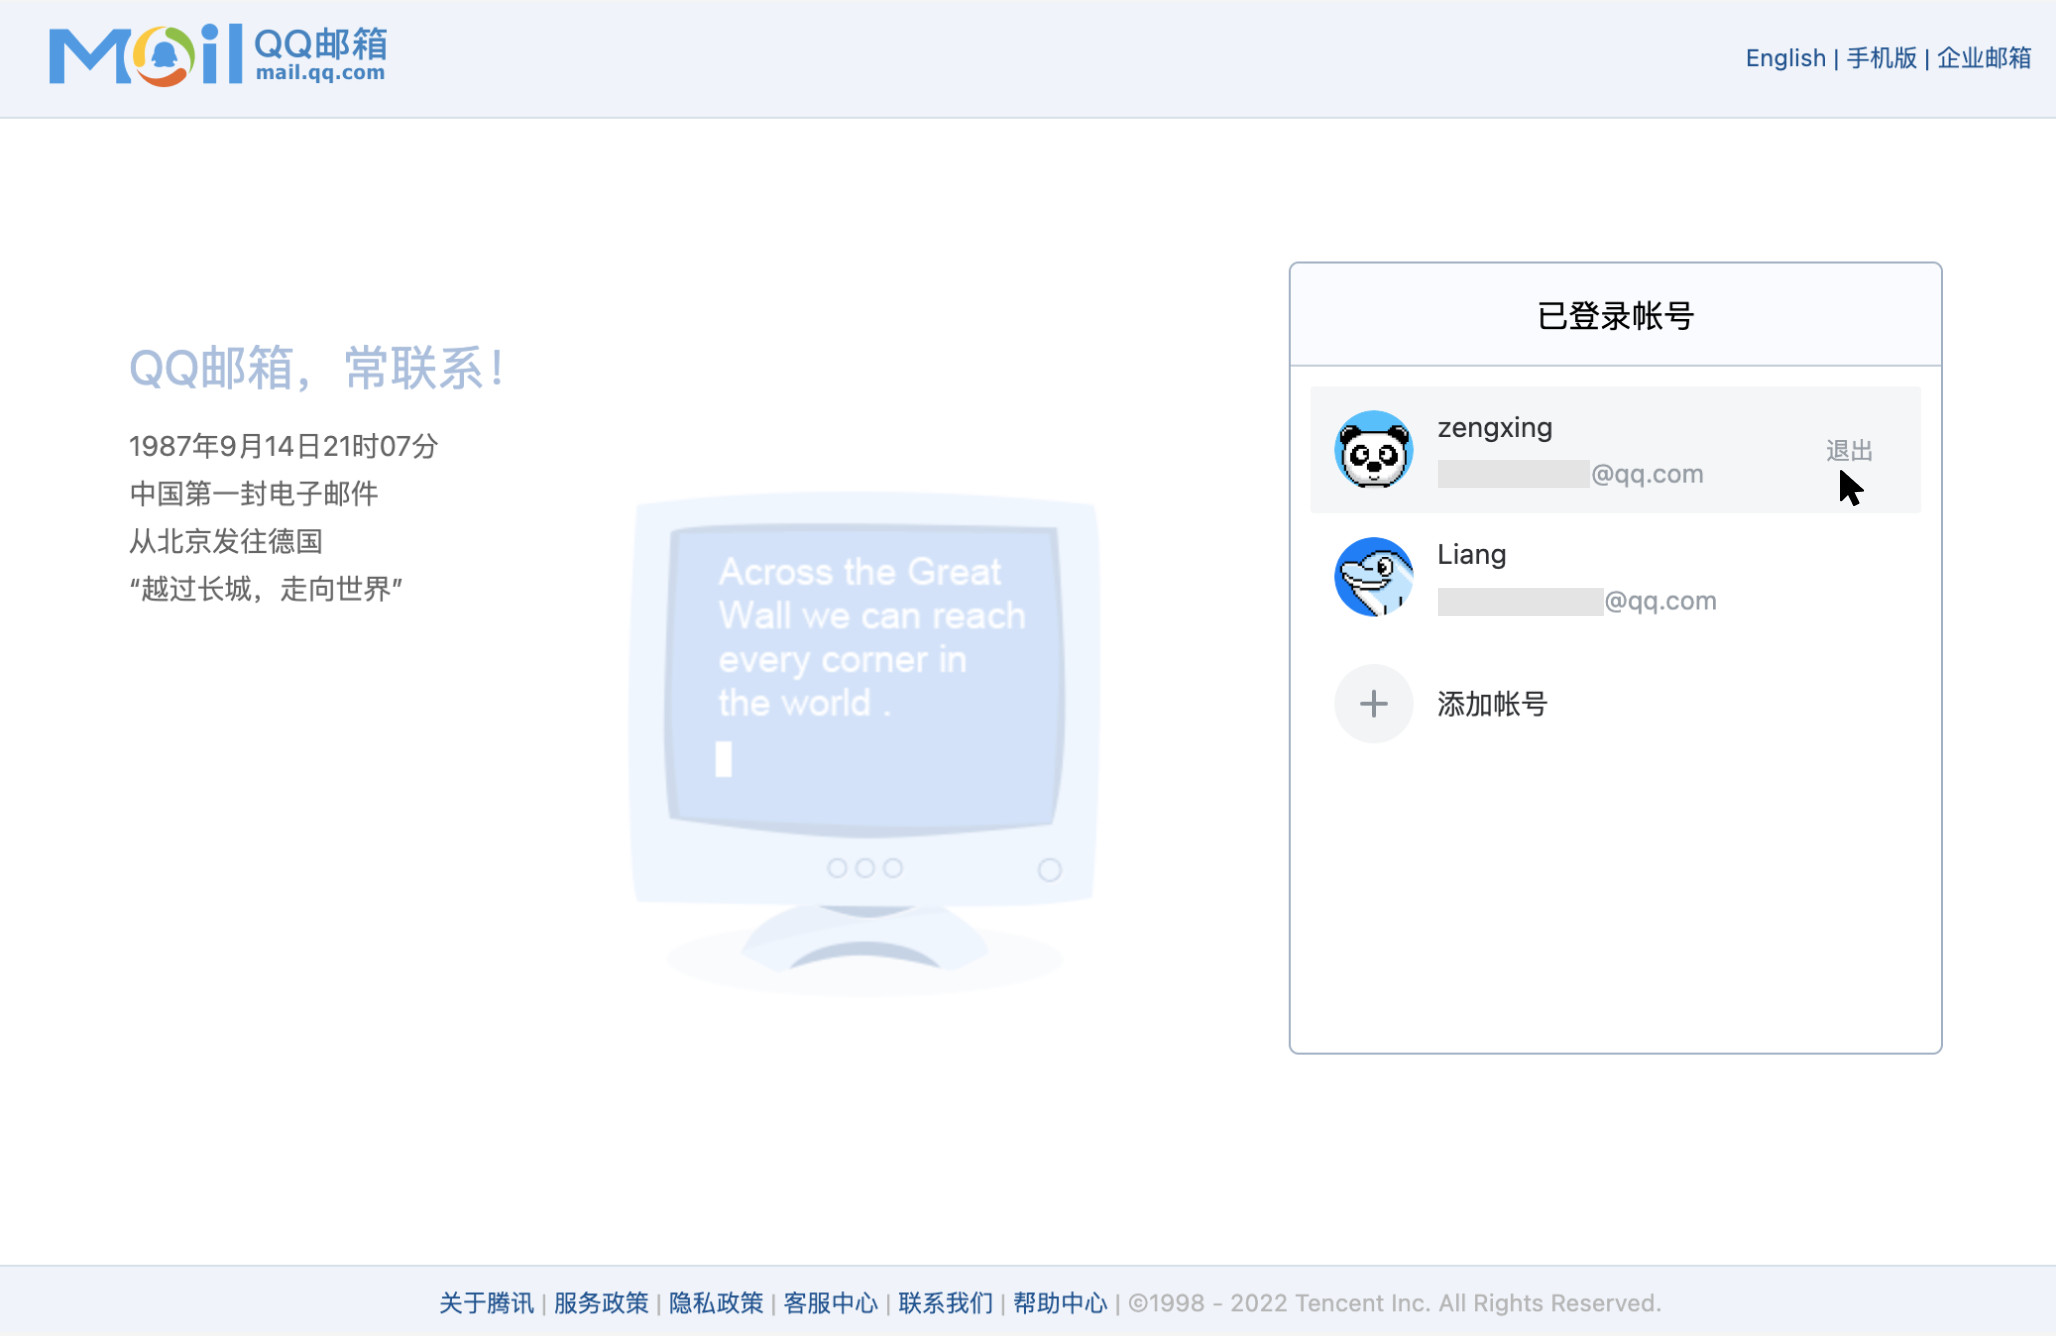
Task: Select Liang's dolphin avatar
Action: tap(1374, 577)
